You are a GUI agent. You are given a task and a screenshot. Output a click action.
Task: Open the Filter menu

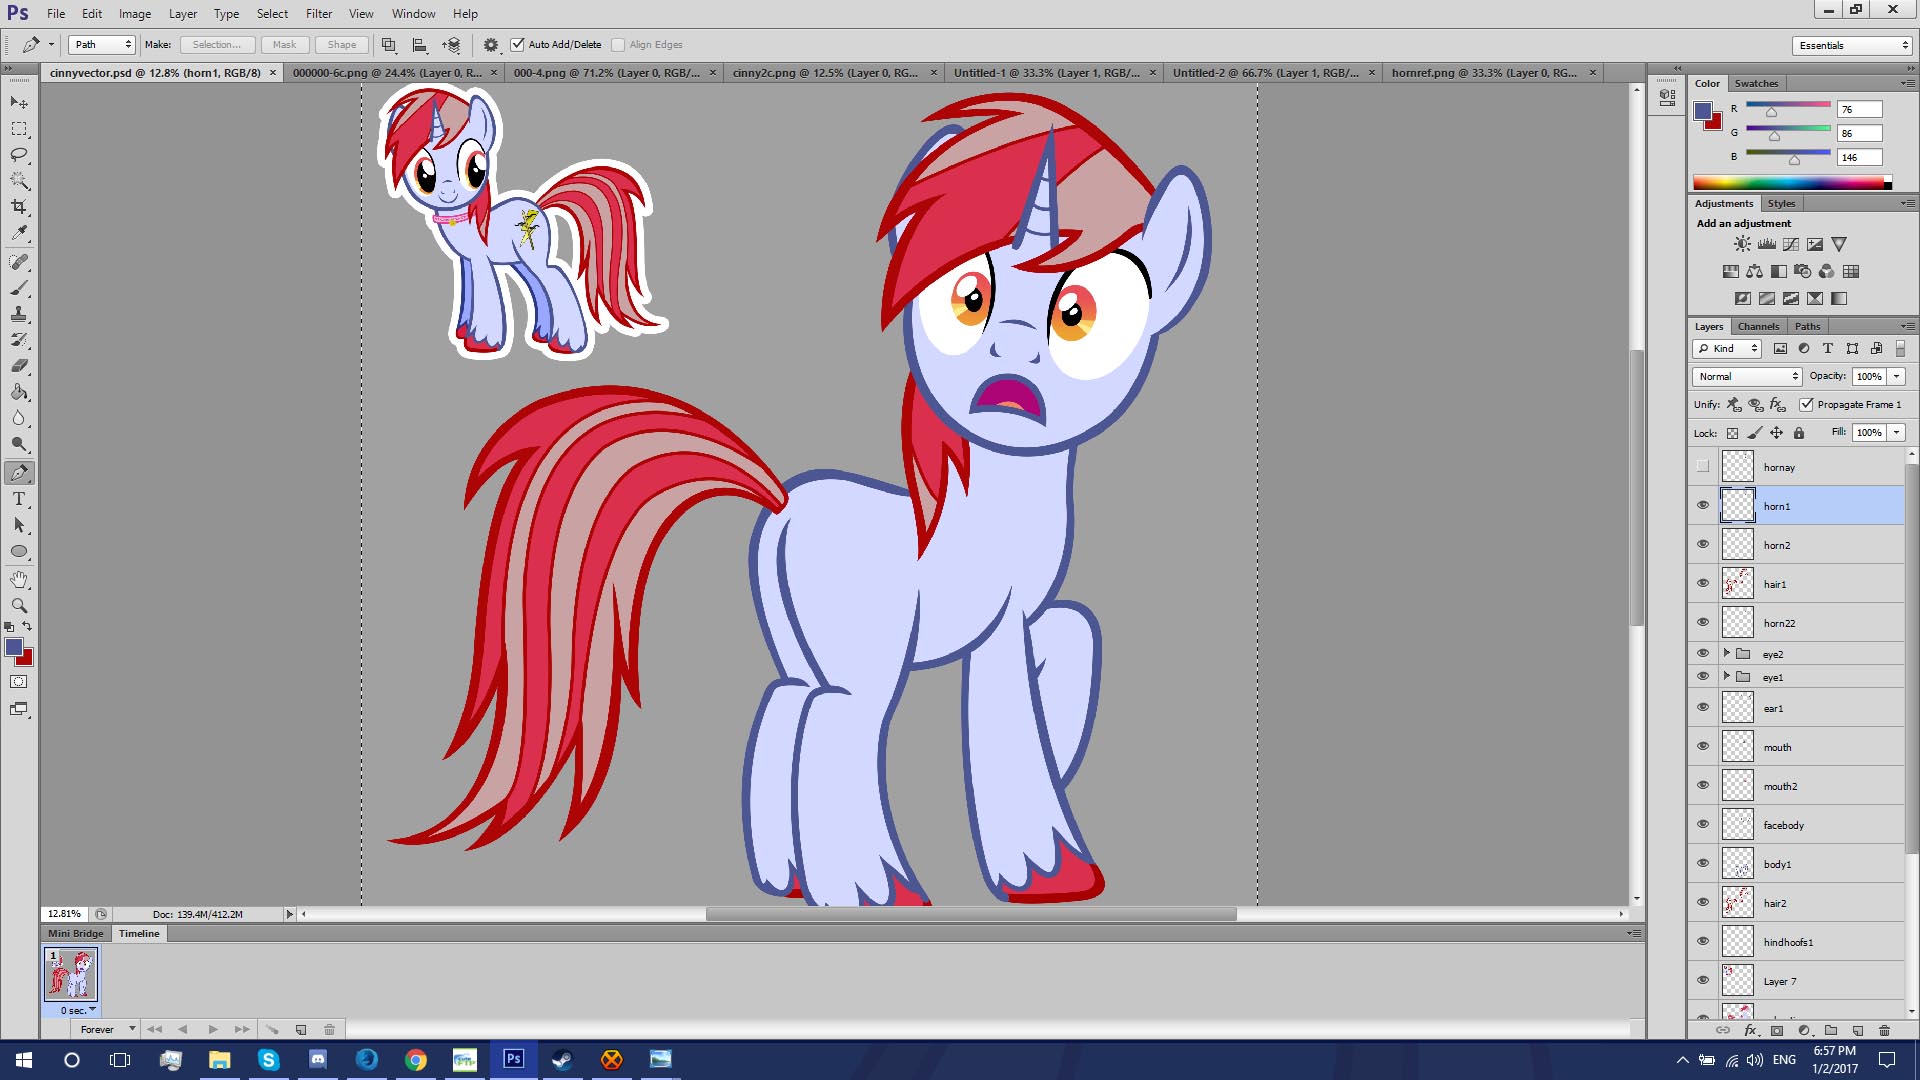(x=319, y=14)
